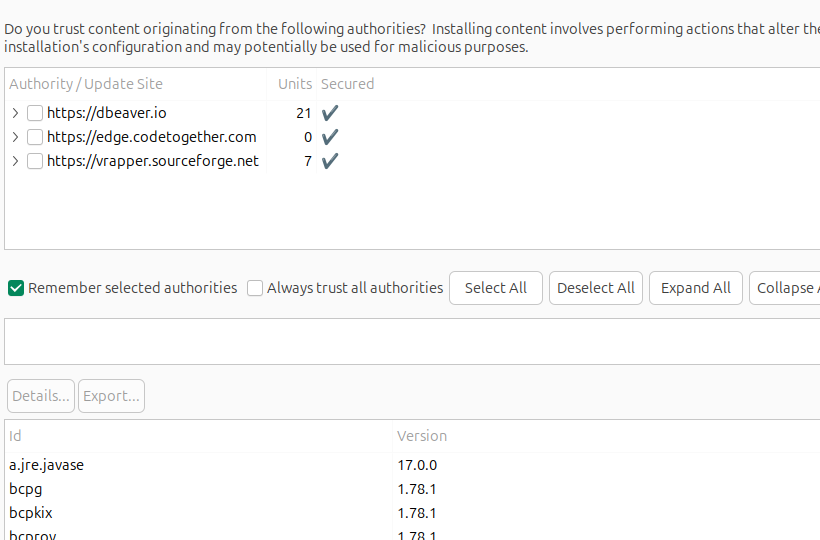Click the Select All button
Viewport: 820px width, 540px height.
tap(495, 288)
